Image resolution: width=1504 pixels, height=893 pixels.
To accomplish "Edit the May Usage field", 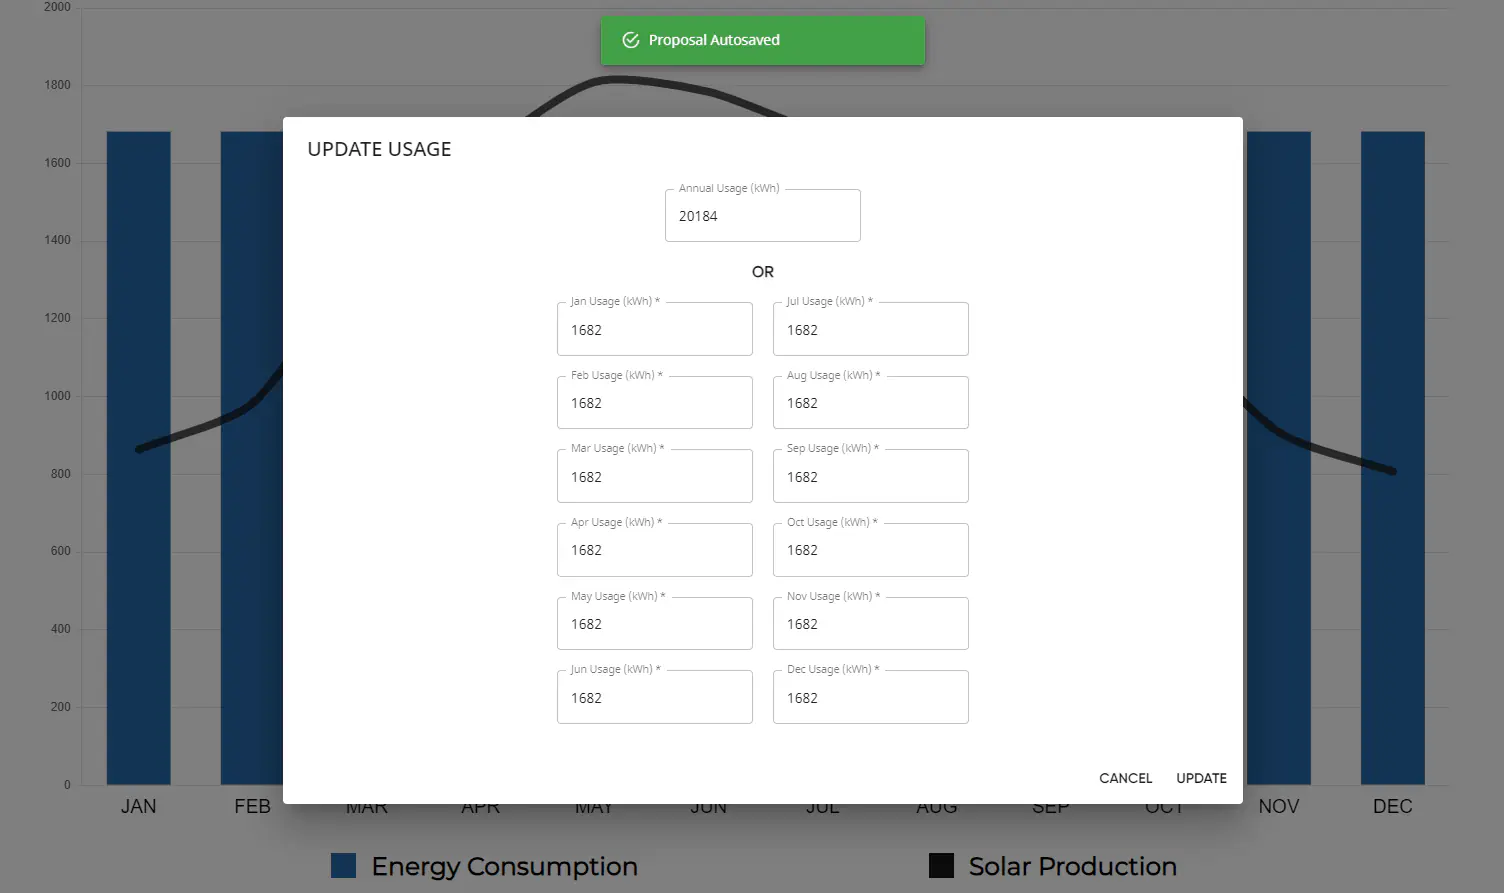I will 654,623.
